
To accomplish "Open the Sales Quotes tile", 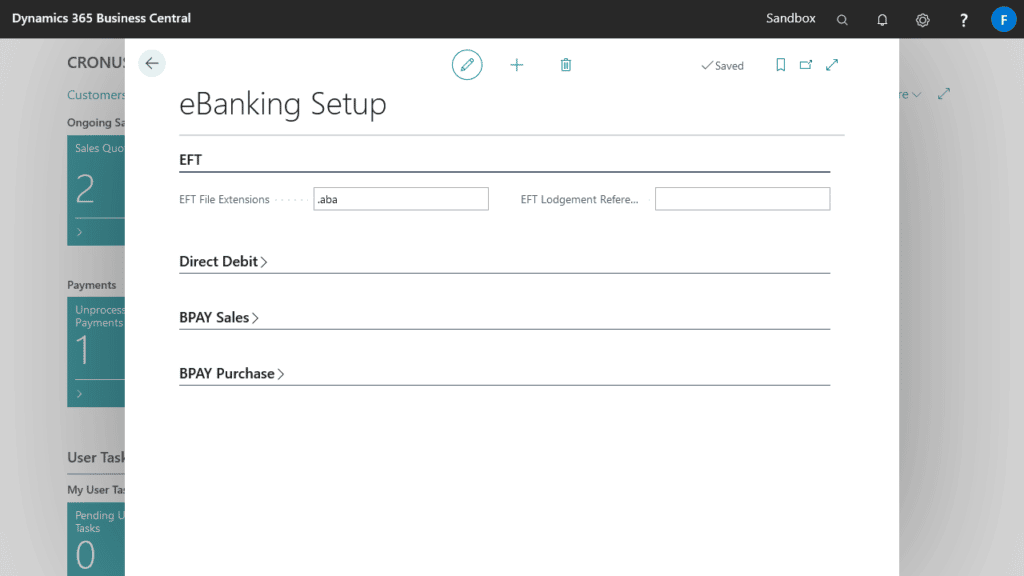I will pyautogui.click(x=96, y=190).
